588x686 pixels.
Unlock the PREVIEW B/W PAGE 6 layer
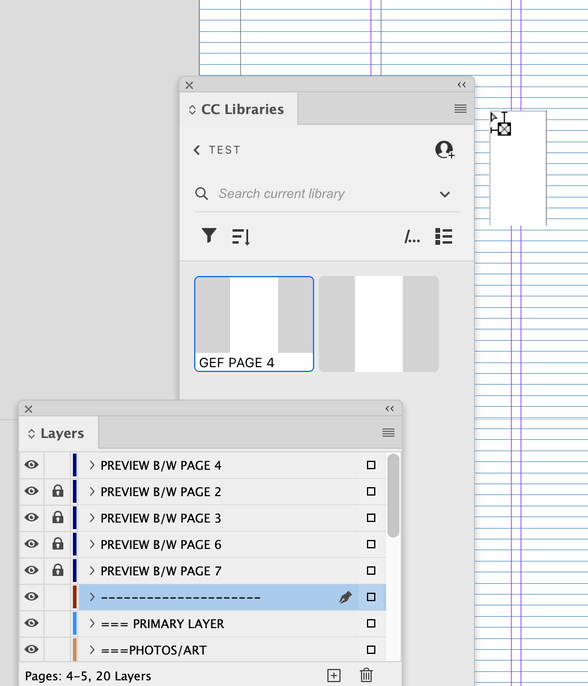click(x=58, y=544)
